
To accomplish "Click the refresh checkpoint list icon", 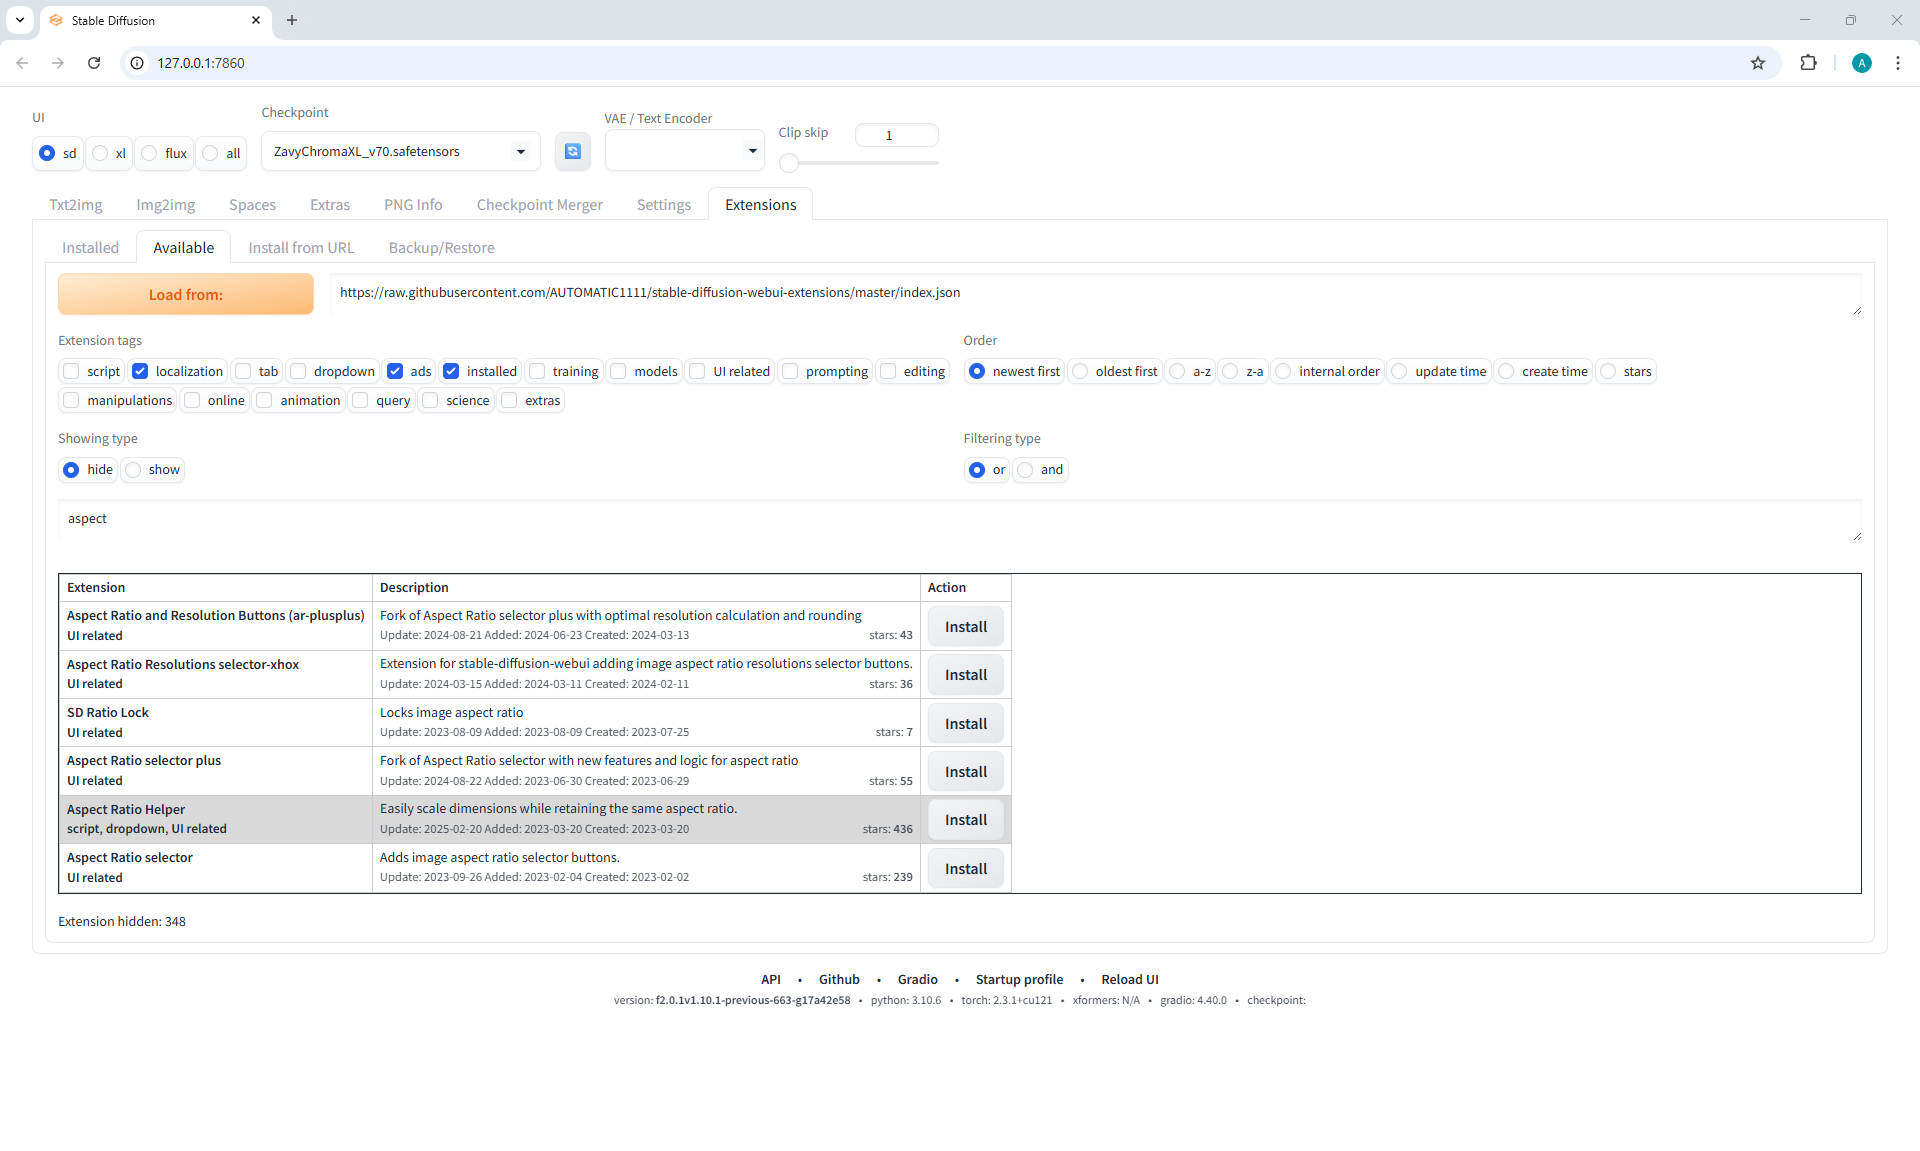I will [x=572, y=151].
